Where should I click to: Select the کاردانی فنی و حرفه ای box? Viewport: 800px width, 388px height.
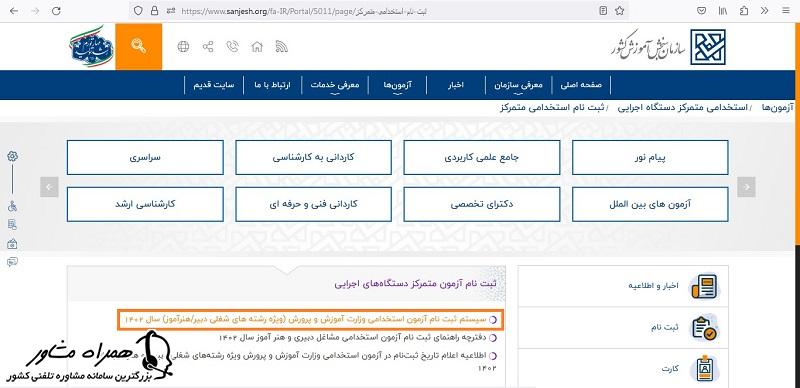(x=313, y=204)
